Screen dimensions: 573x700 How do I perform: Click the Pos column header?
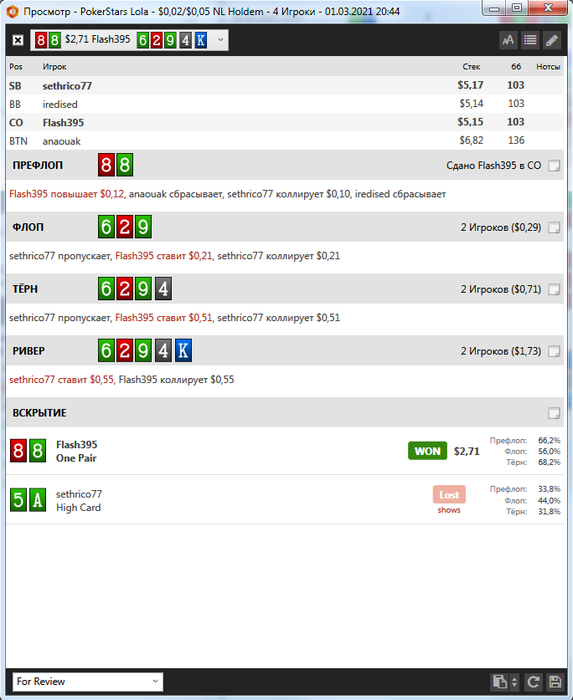[x=16, y=67]
